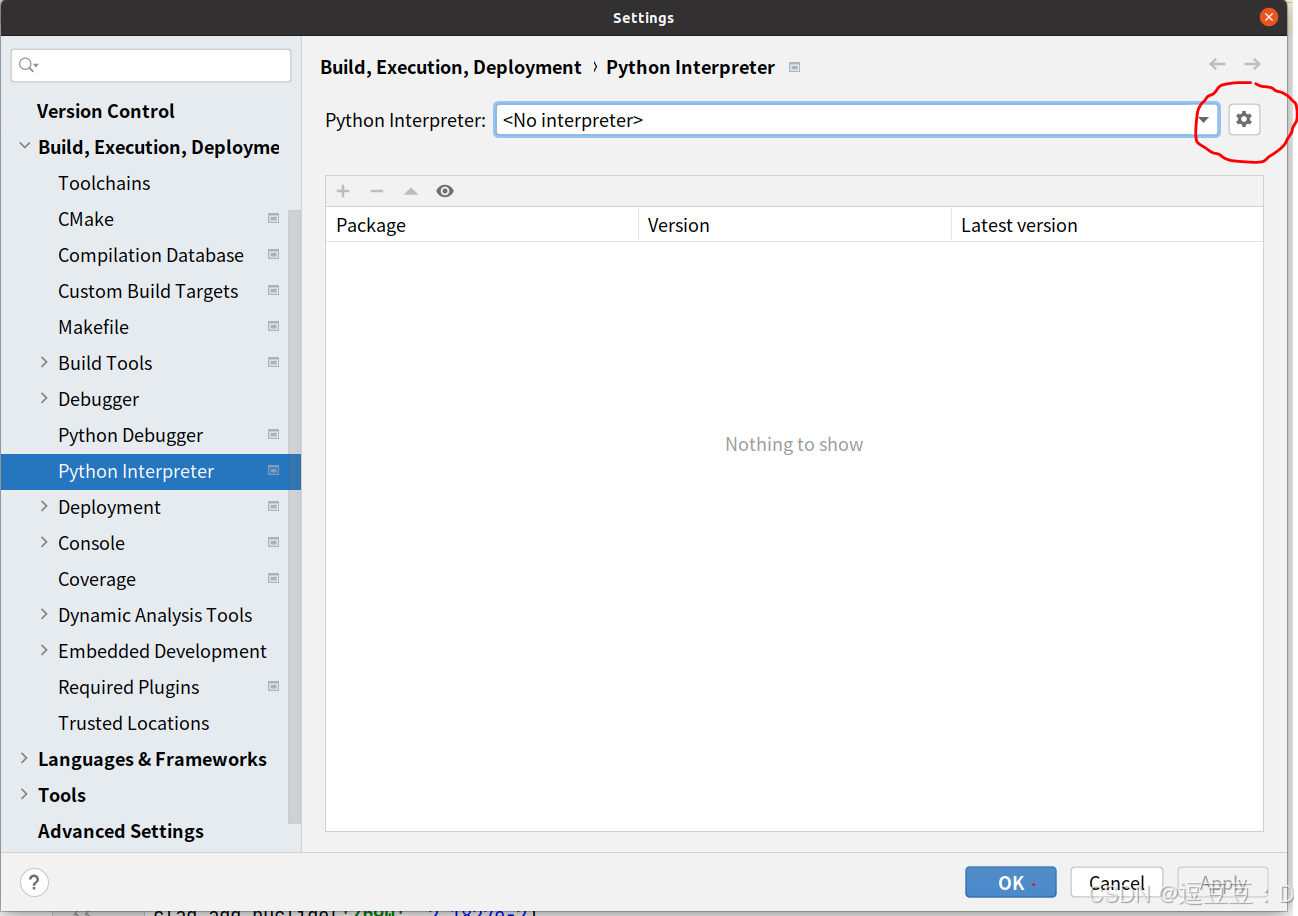Open CMake settings page
1298x916 pixels.
point(86,219)
